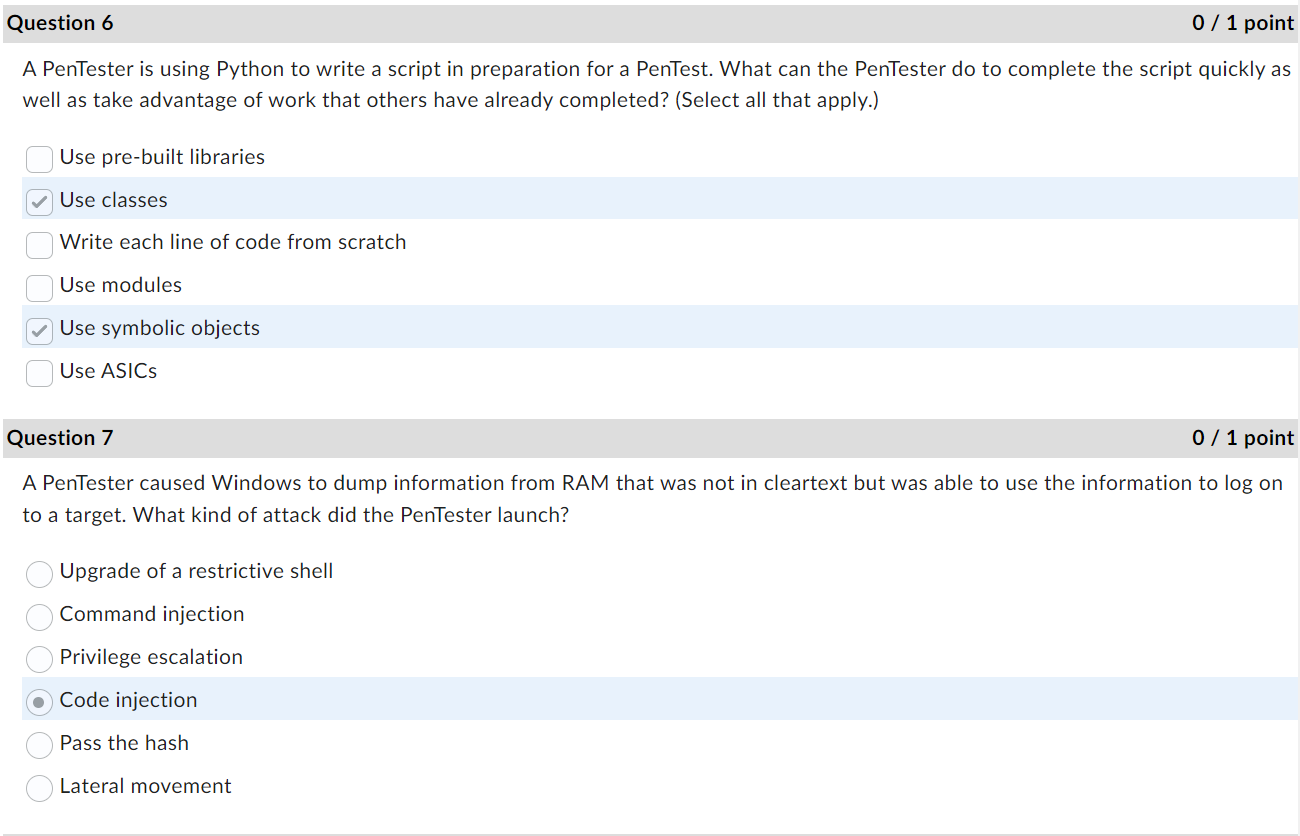Select the 'Command injection' radio button

point(39,616)
